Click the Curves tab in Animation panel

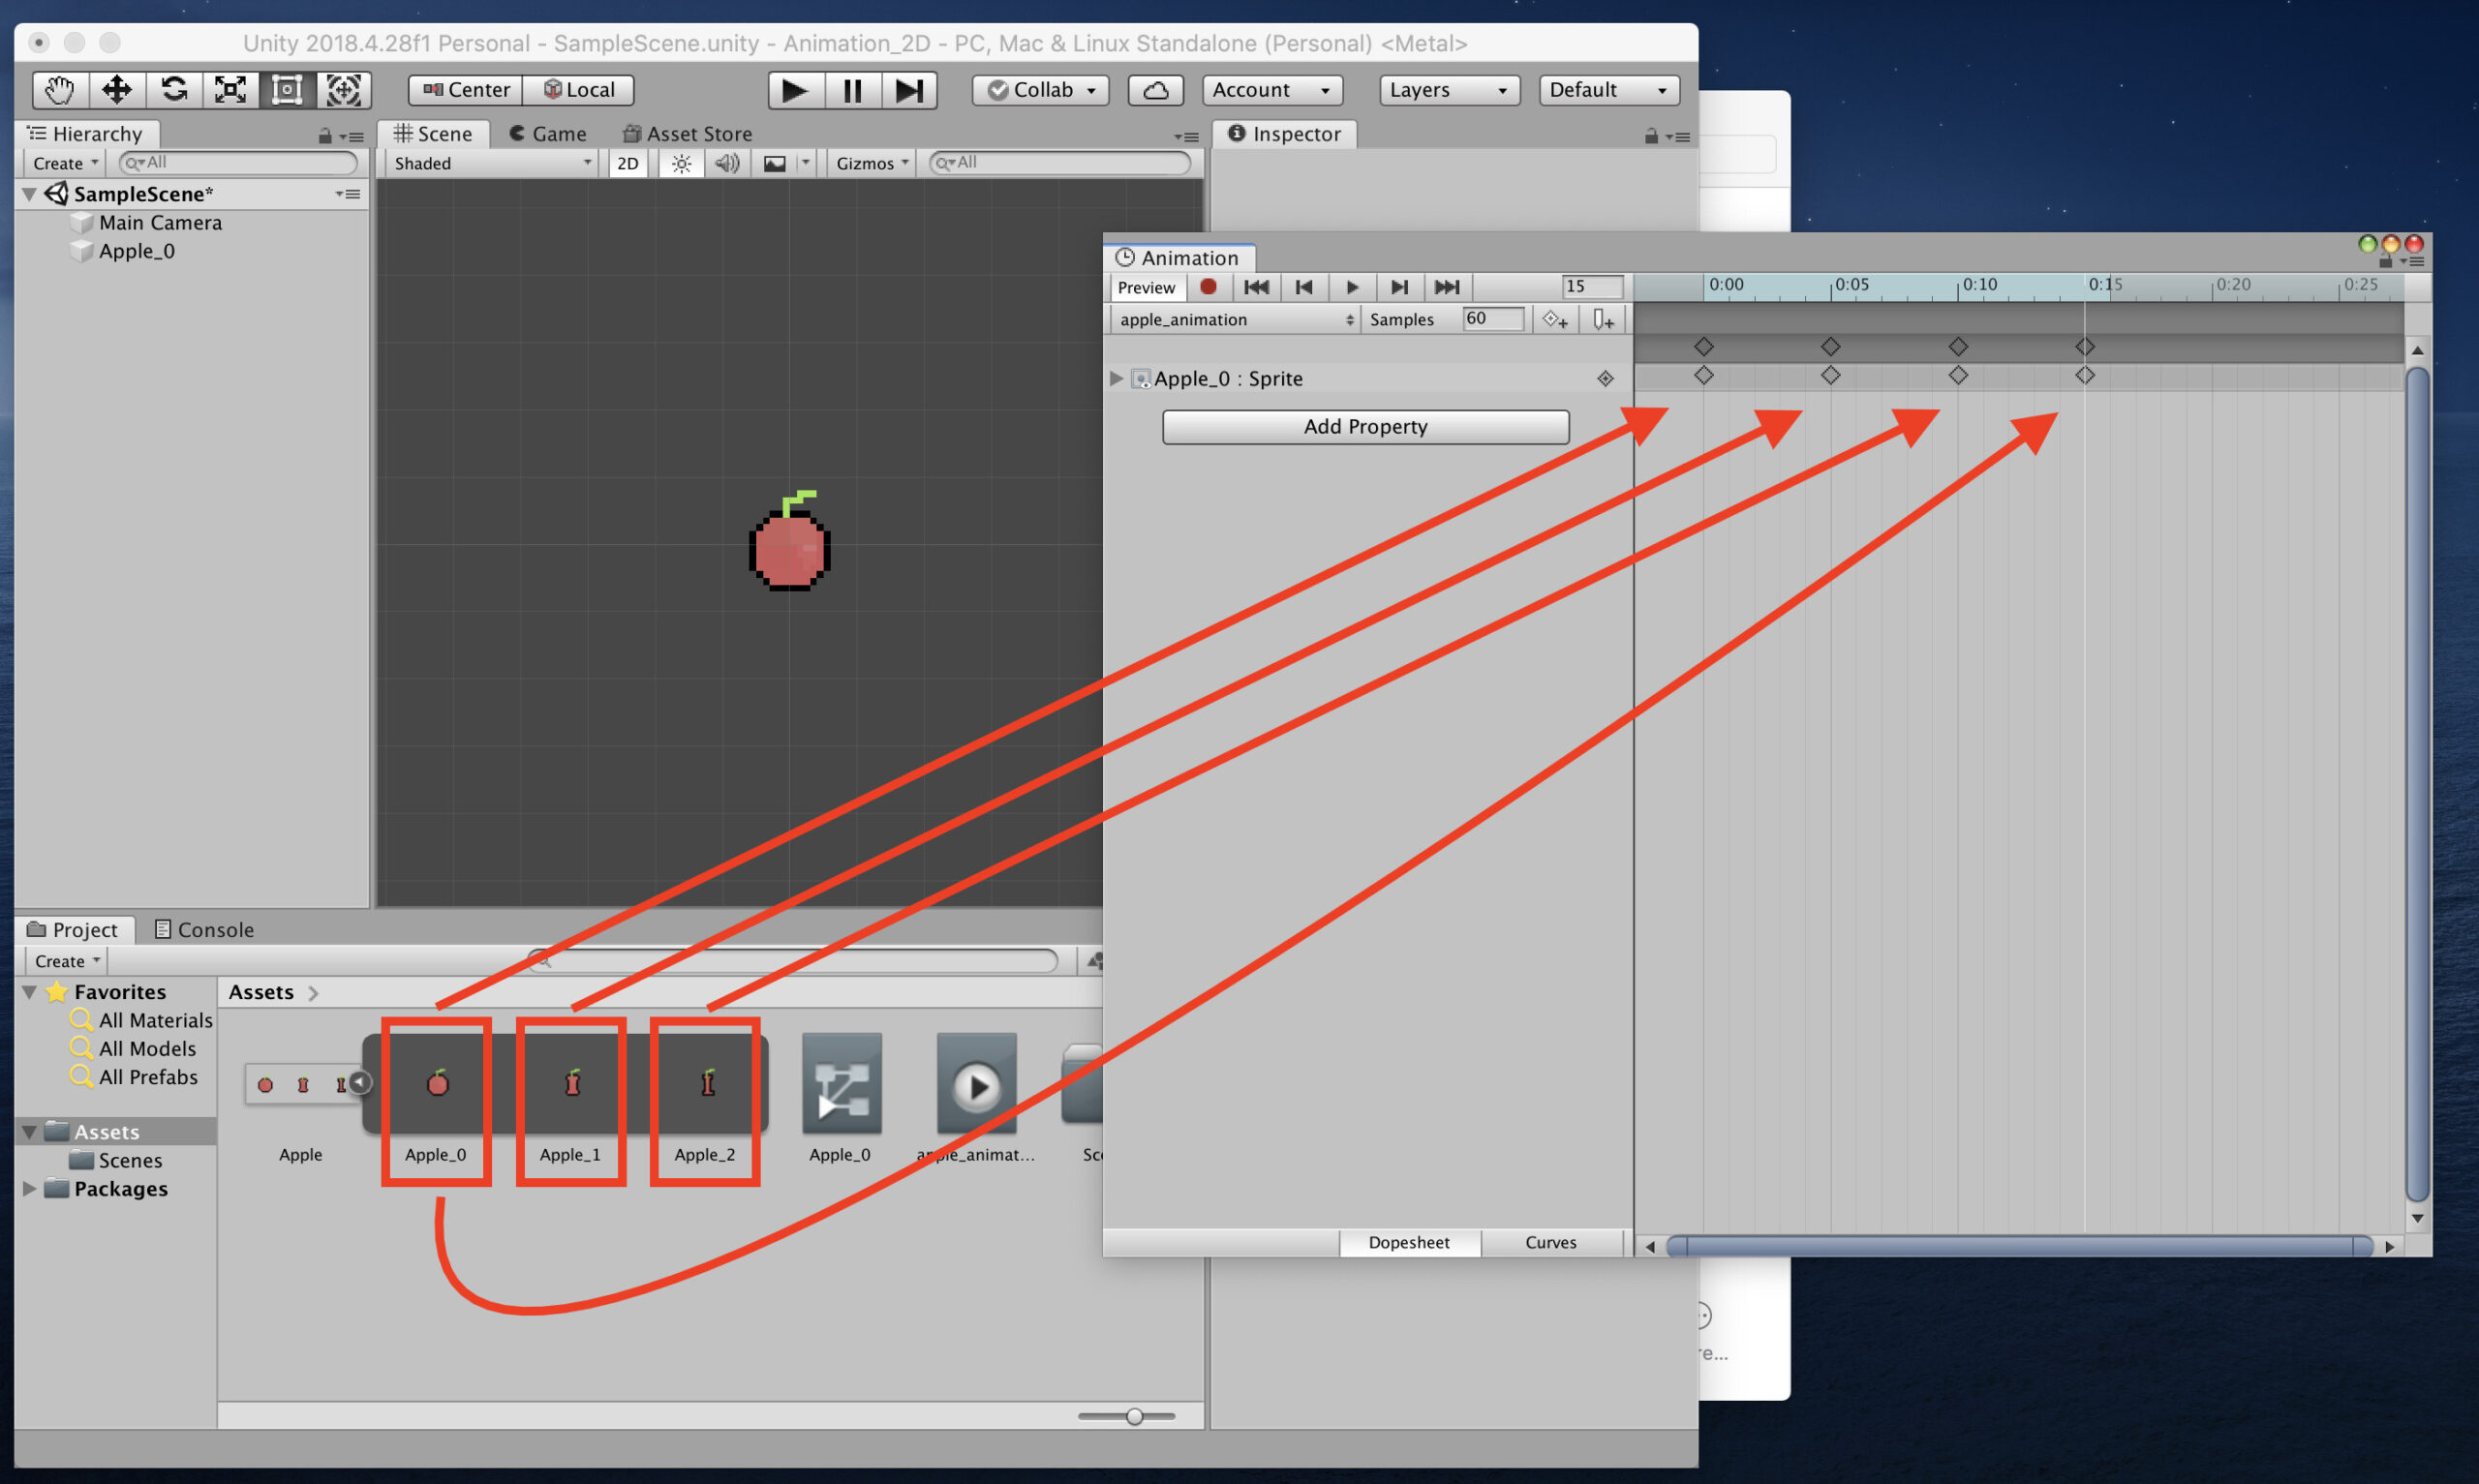click(x=1546, y=1242)
